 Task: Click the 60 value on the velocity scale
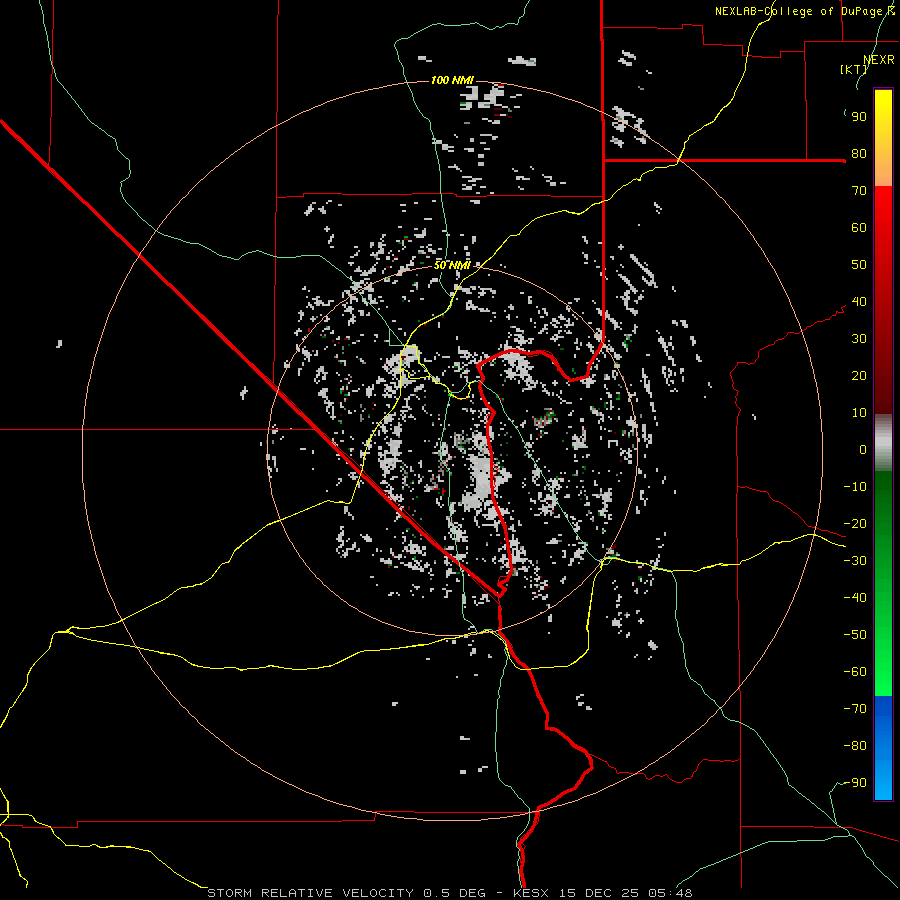(859, 227)
